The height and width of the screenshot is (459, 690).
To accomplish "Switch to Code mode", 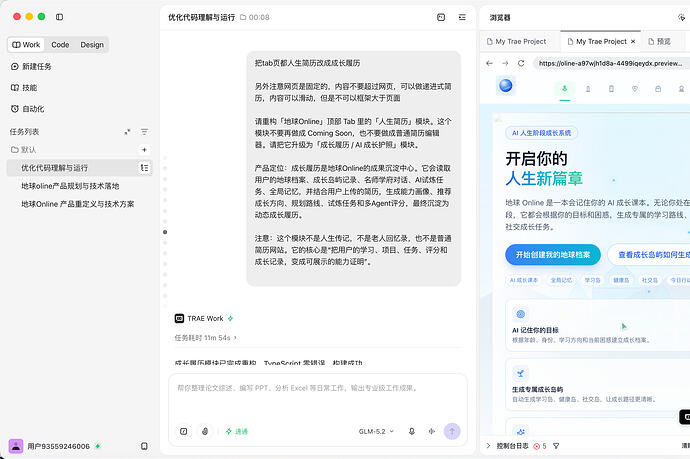I will click(x=60, y=45).
